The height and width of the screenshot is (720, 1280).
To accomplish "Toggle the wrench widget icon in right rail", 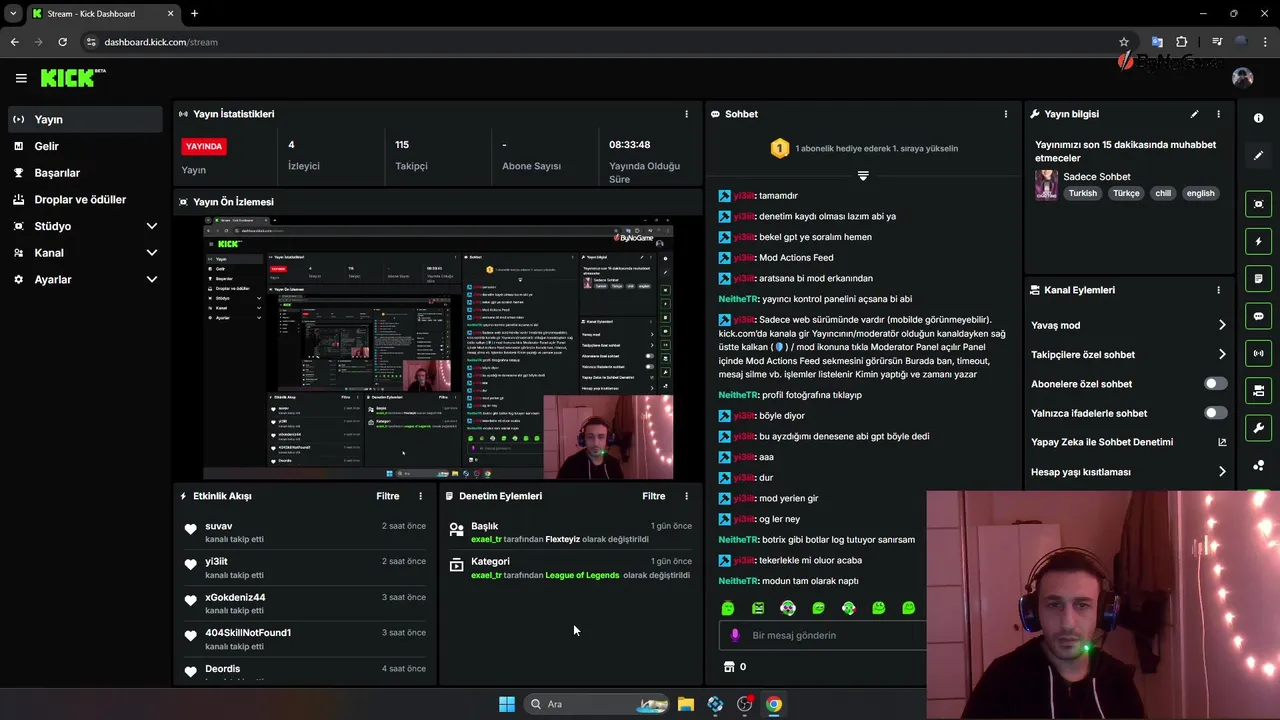I will 1258,428.
